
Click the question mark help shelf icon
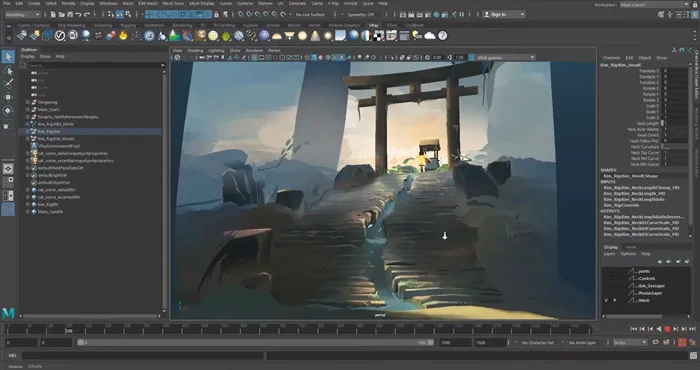pyautogui.click(x=442, y=36)
